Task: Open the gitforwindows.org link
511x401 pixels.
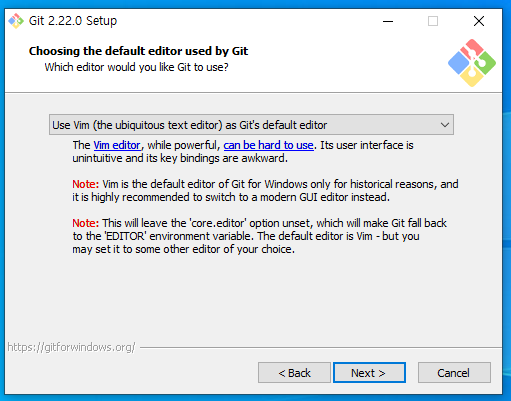Action: tap(71, 347)
